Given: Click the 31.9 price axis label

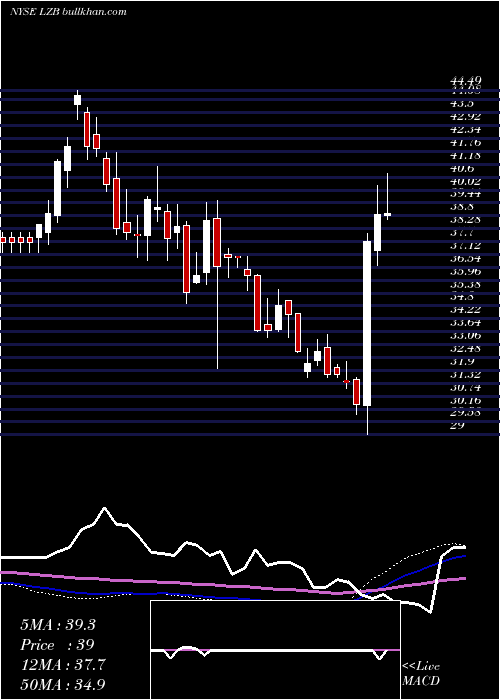Looking at the screenshot, I should [462, 362].
